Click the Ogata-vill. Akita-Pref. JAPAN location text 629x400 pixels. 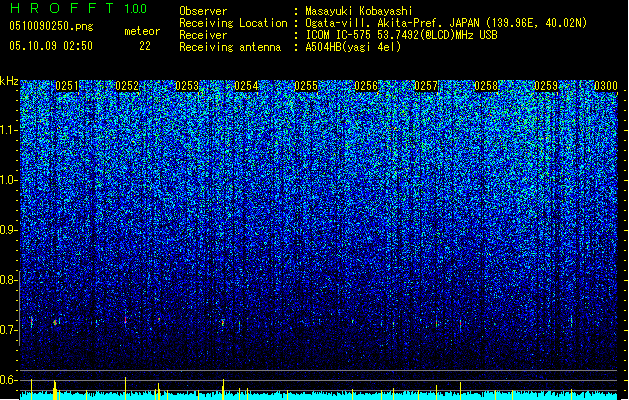pyautogui.click(x=446, y=23)
